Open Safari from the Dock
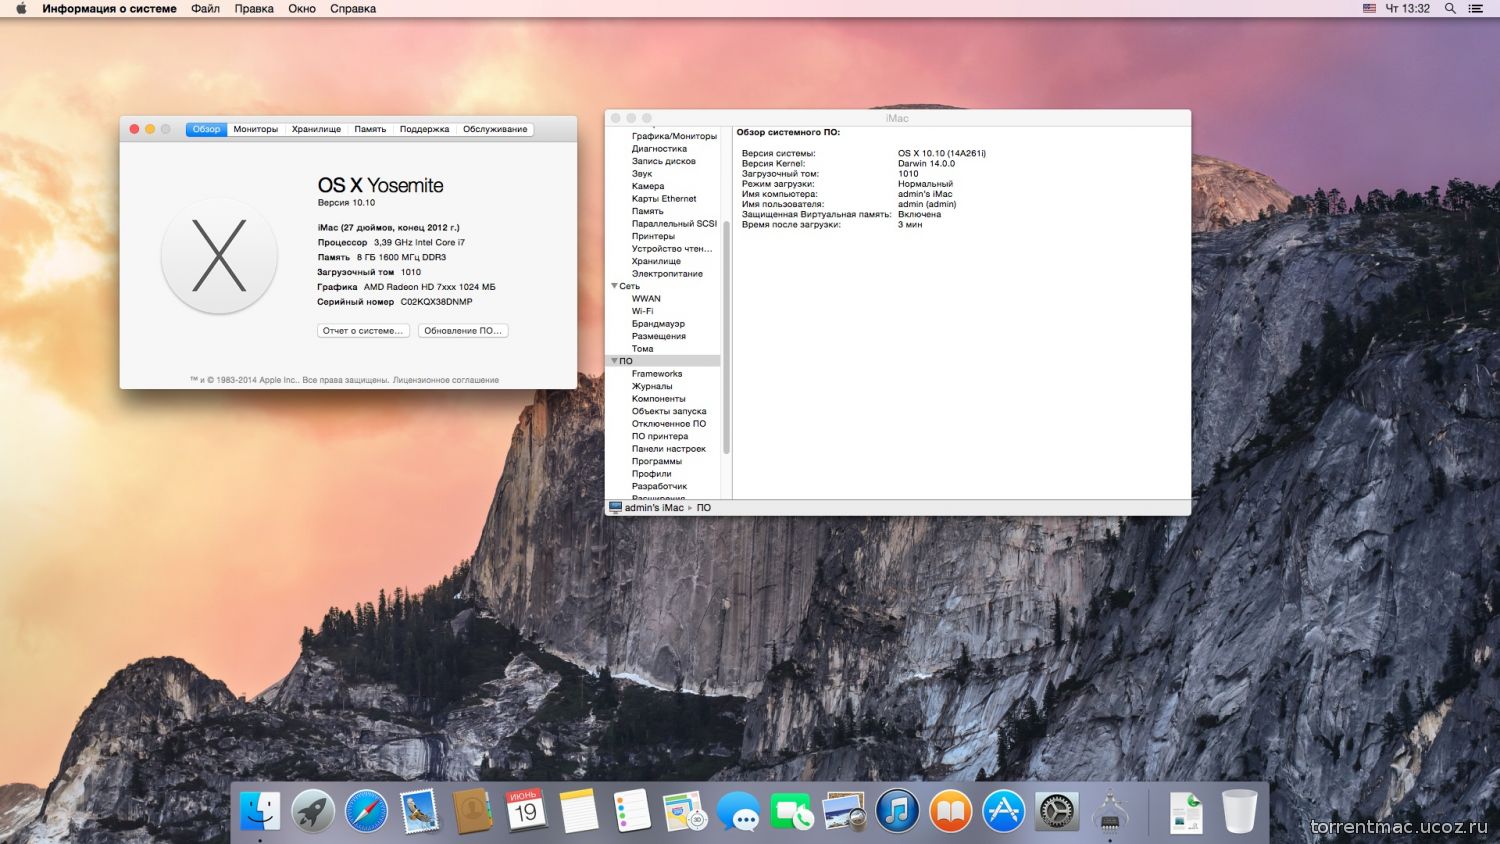Viewport: 1500px width, 844px height. tap(366, 811)
